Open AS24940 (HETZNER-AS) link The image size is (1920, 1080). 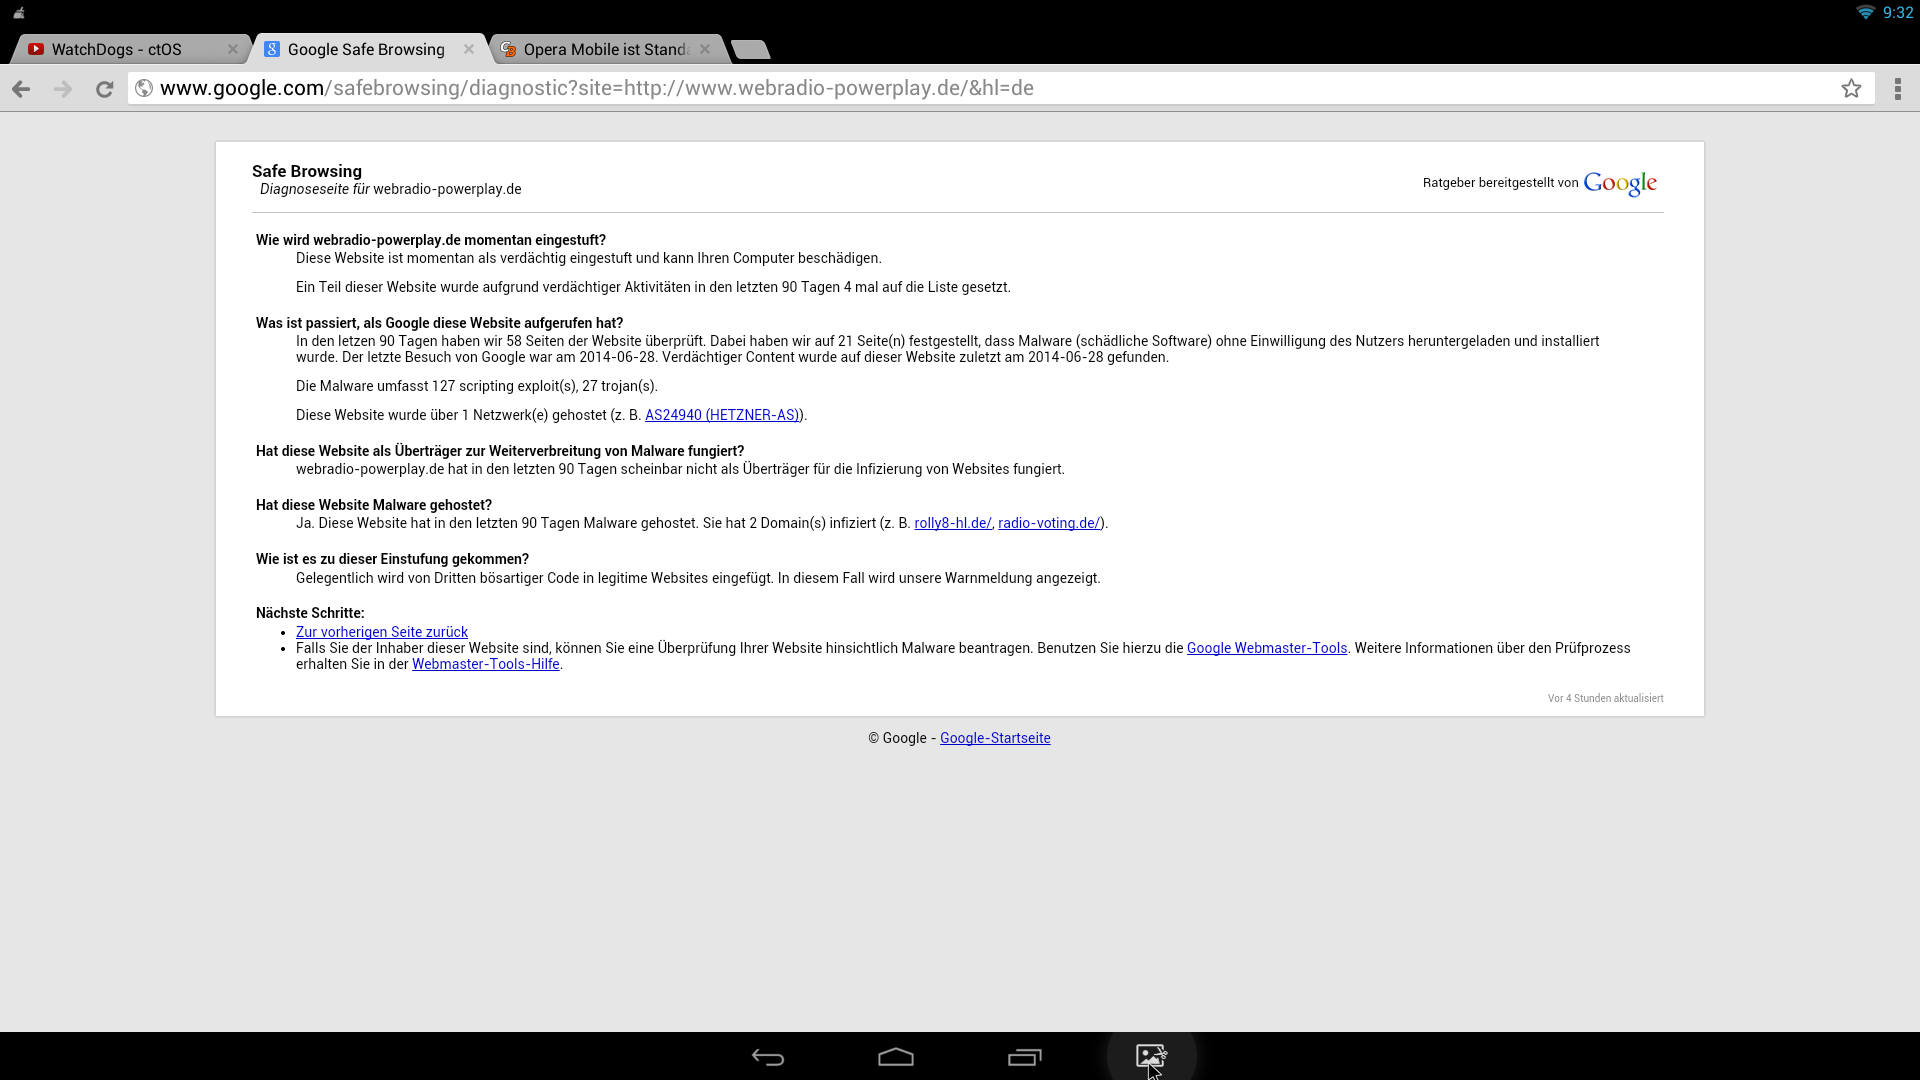tap(722, 415)
